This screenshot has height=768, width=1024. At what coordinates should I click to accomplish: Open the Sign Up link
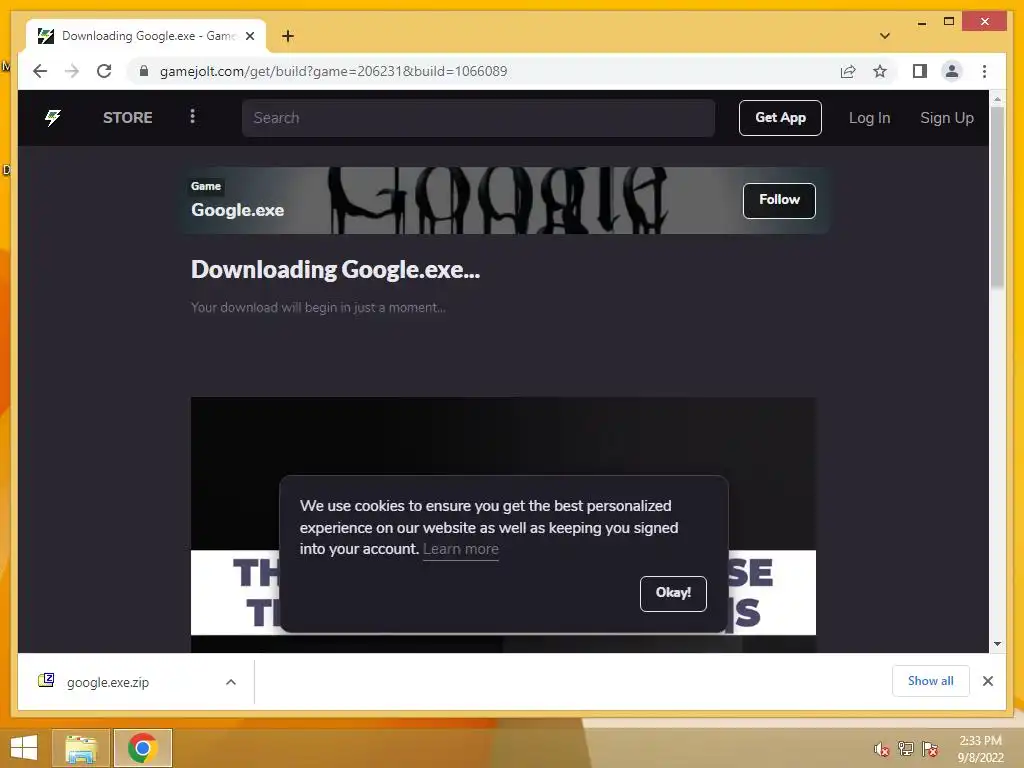946,118
